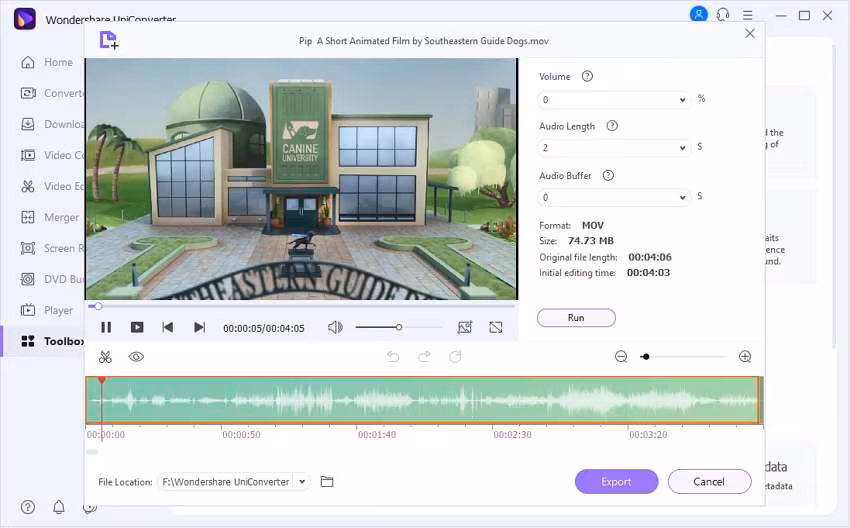Click the Export button
Image resolution: width=850 pixels, height=528 pixels.
click(616, 481)
